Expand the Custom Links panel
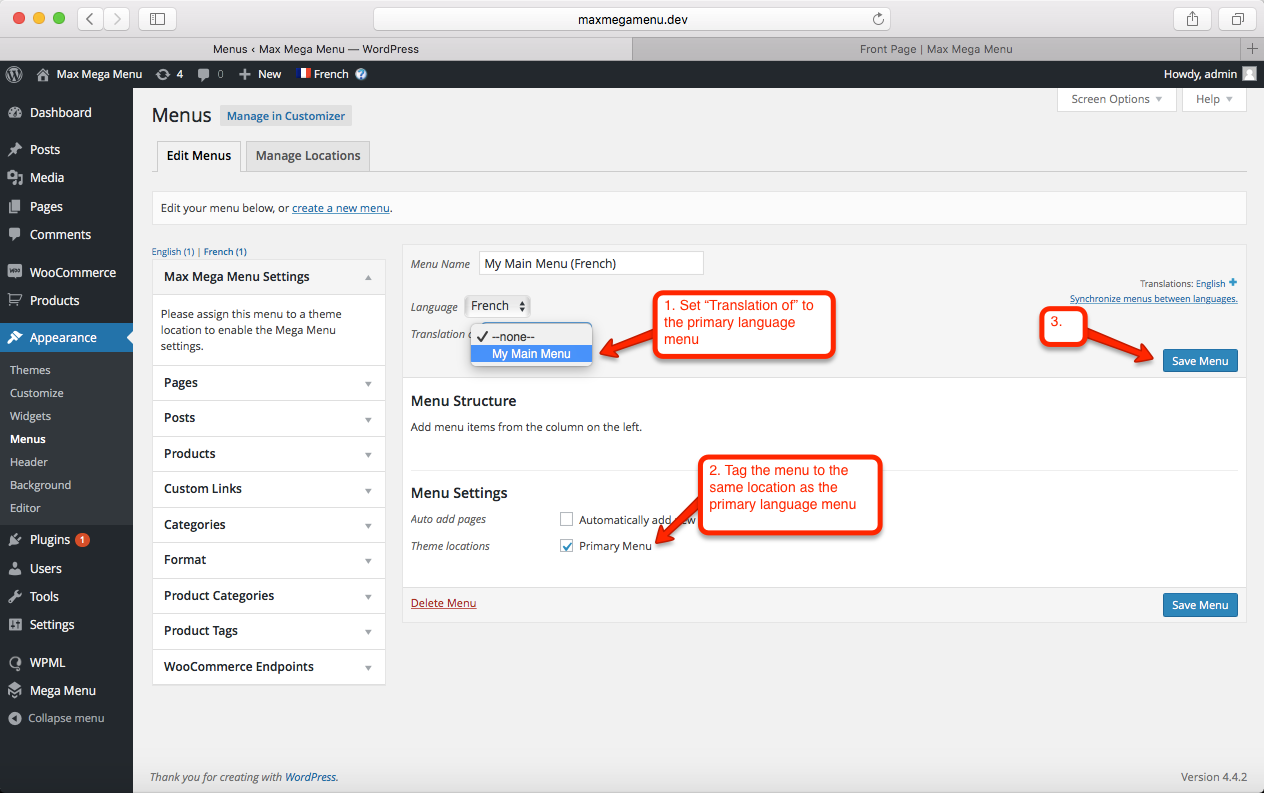This screenshot has width=1264, height=793. click(268, 489)
